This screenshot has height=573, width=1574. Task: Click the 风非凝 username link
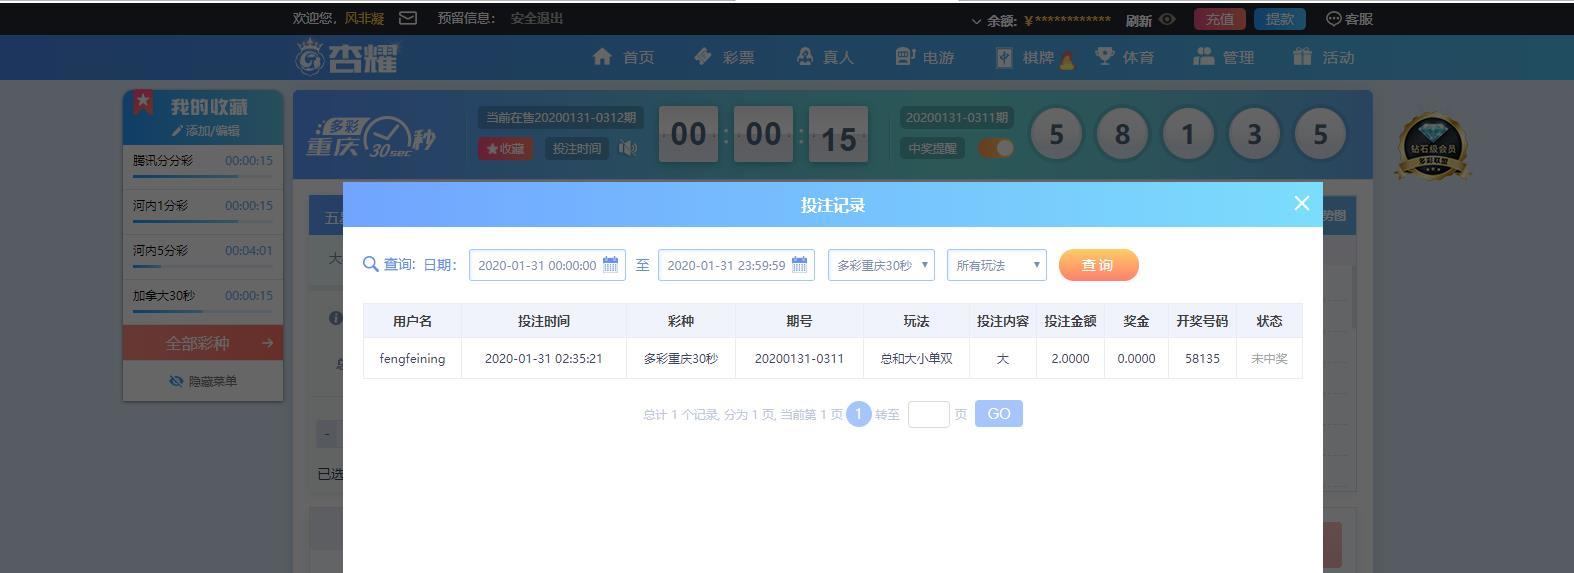coord(364,18)
